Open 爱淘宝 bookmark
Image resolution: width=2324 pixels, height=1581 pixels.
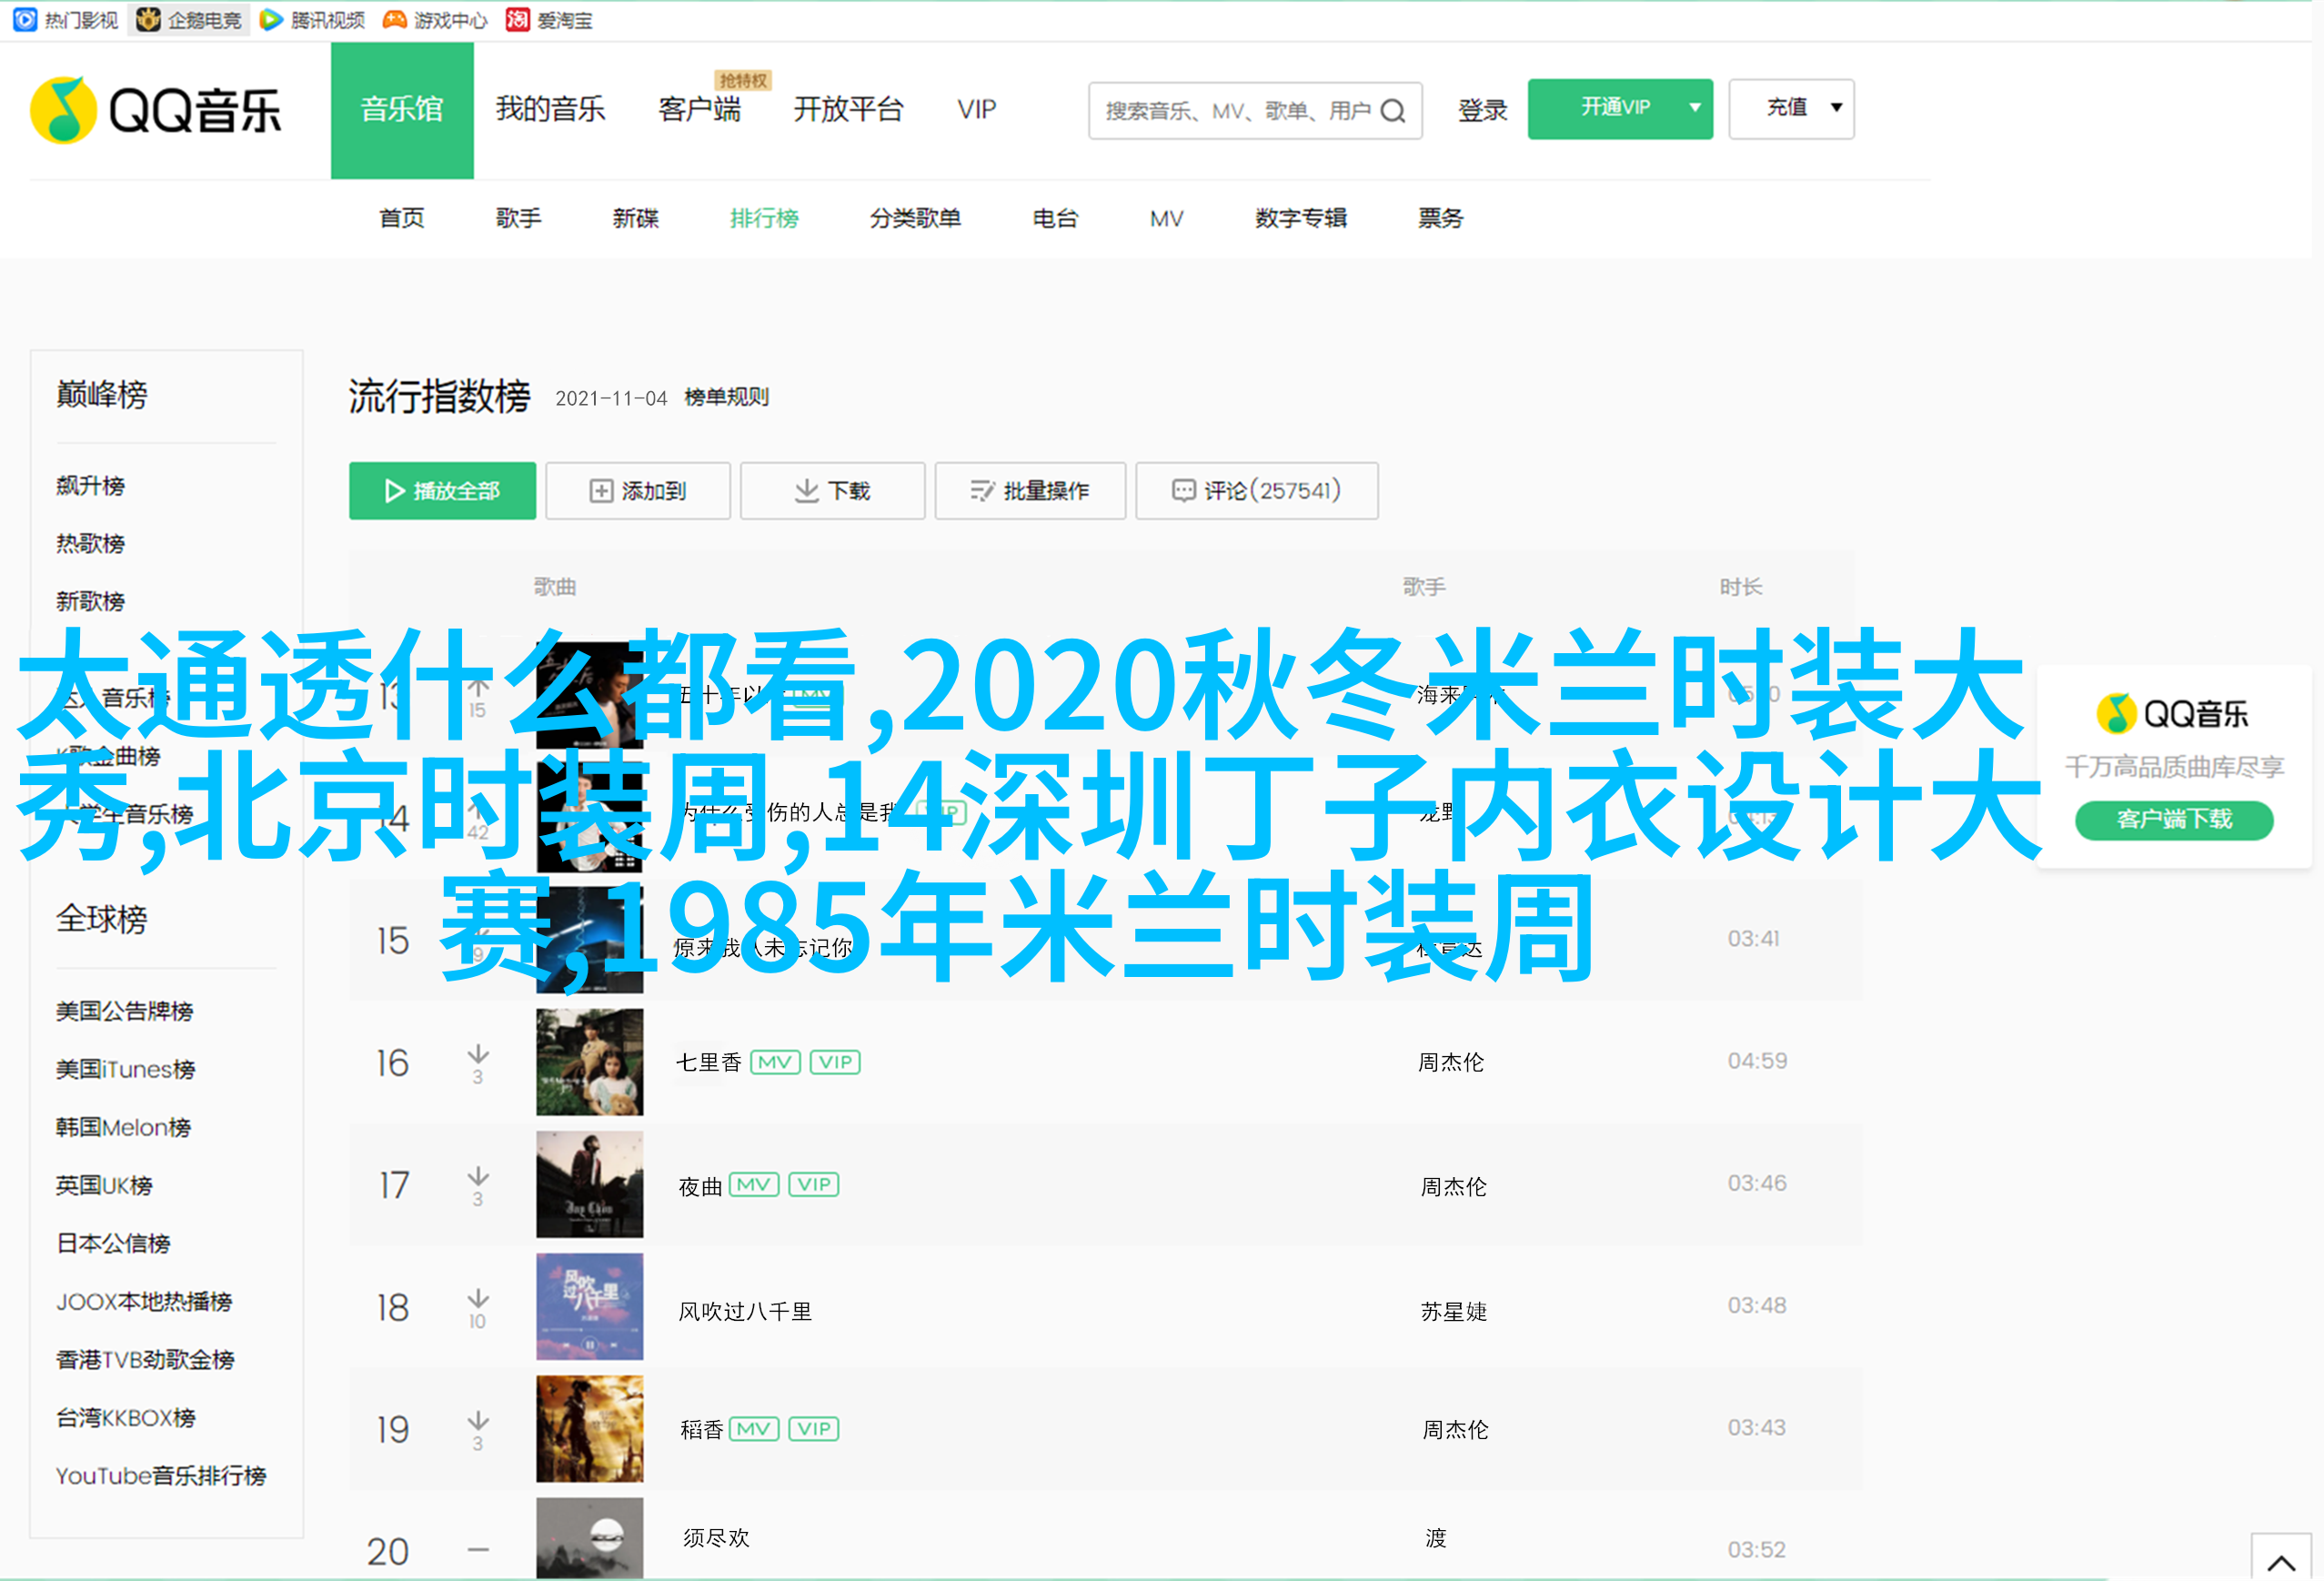(549, 20)
